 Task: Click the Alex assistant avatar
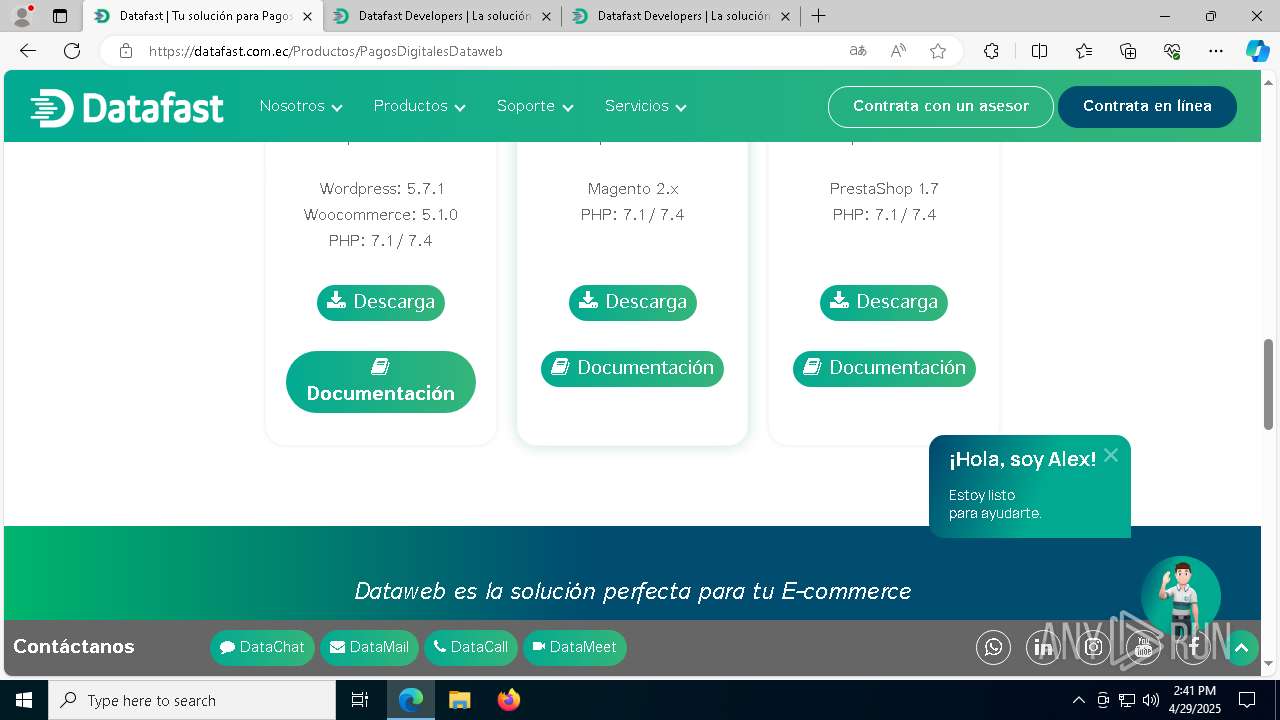pyautogui.click(x=1181, y=596)
